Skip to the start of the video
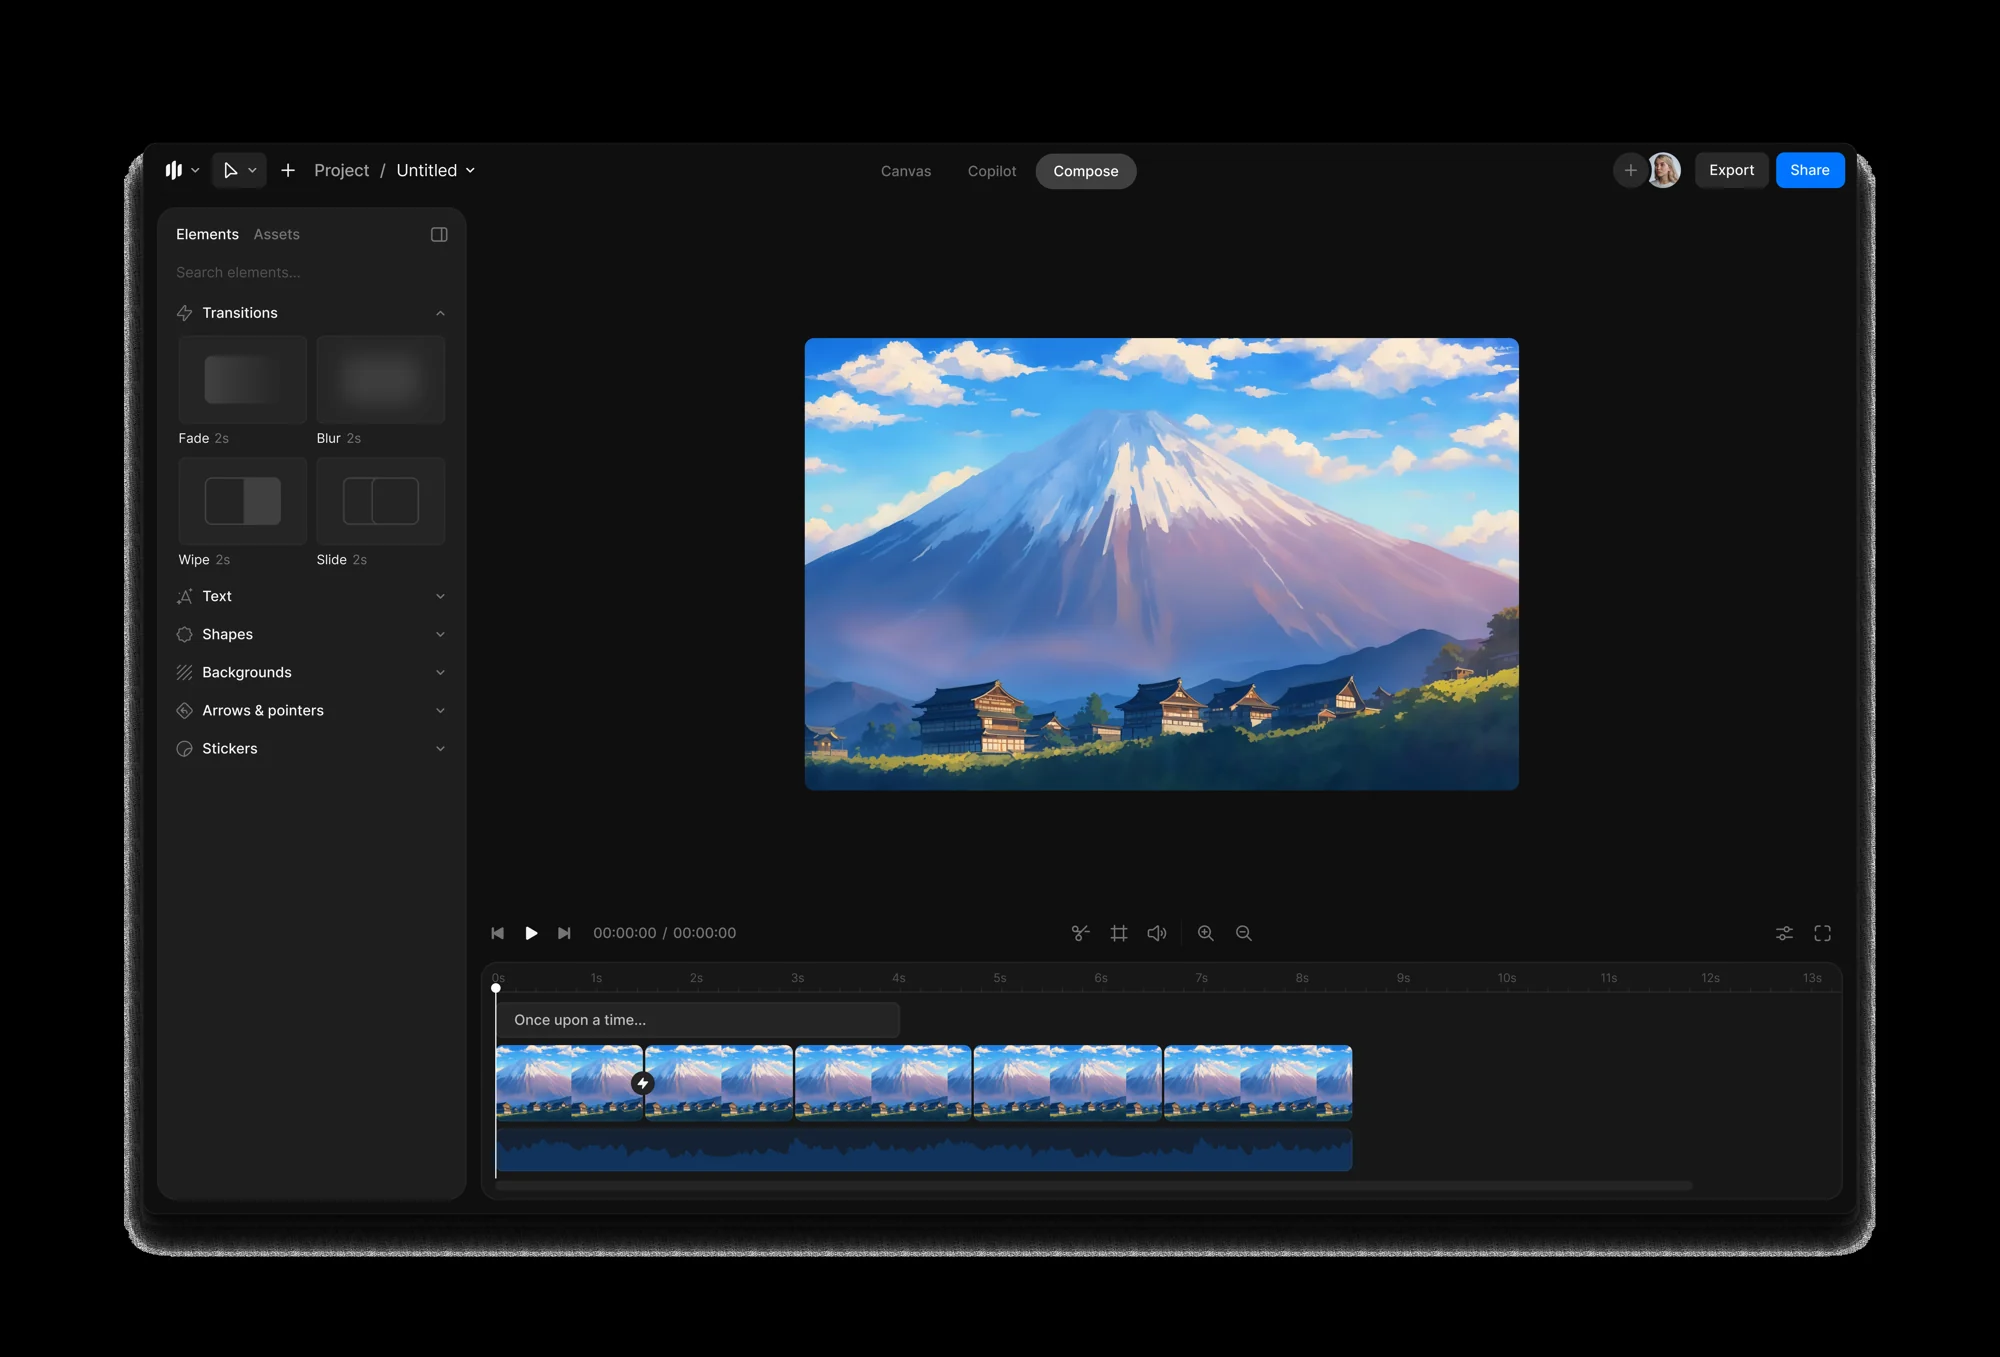Screen dimensions: 2000x1357 point(498,933)
